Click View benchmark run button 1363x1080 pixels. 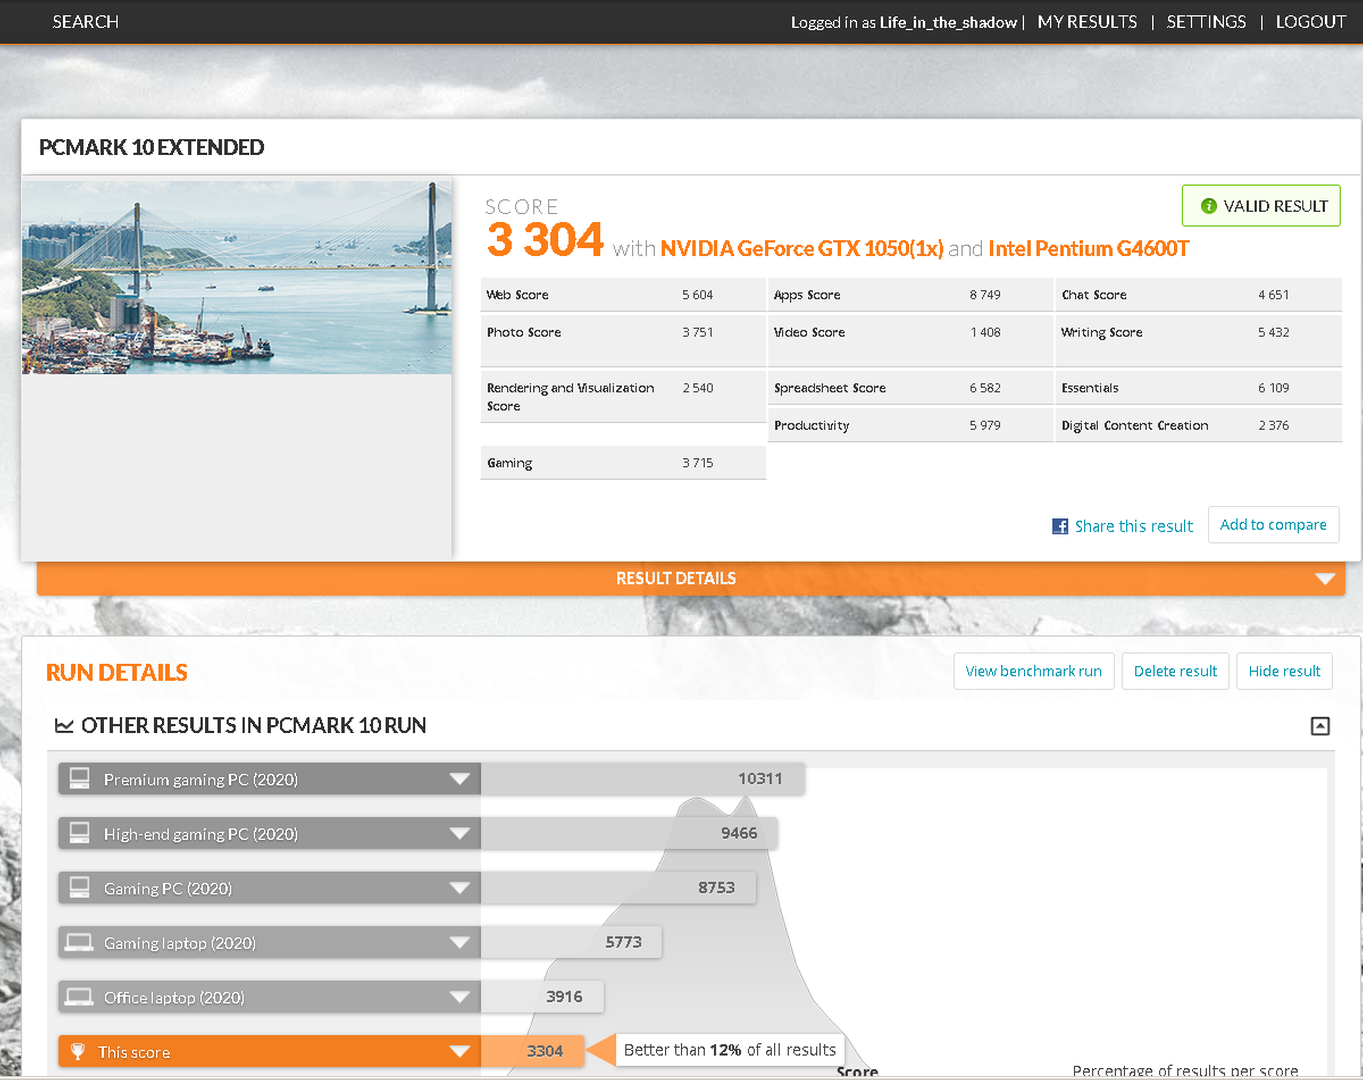click(x=1033, y=671)
